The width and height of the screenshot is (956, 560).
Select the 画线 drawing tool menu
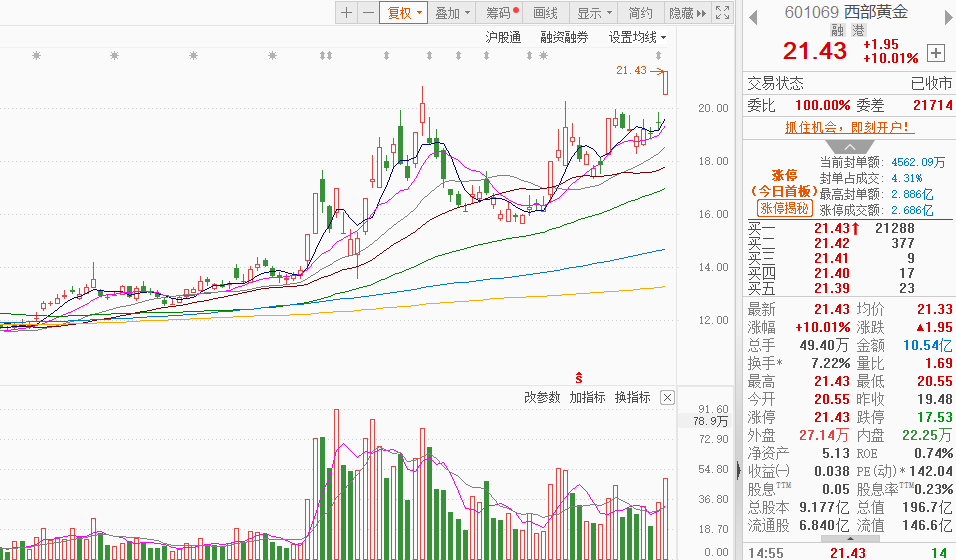(546, 13)
